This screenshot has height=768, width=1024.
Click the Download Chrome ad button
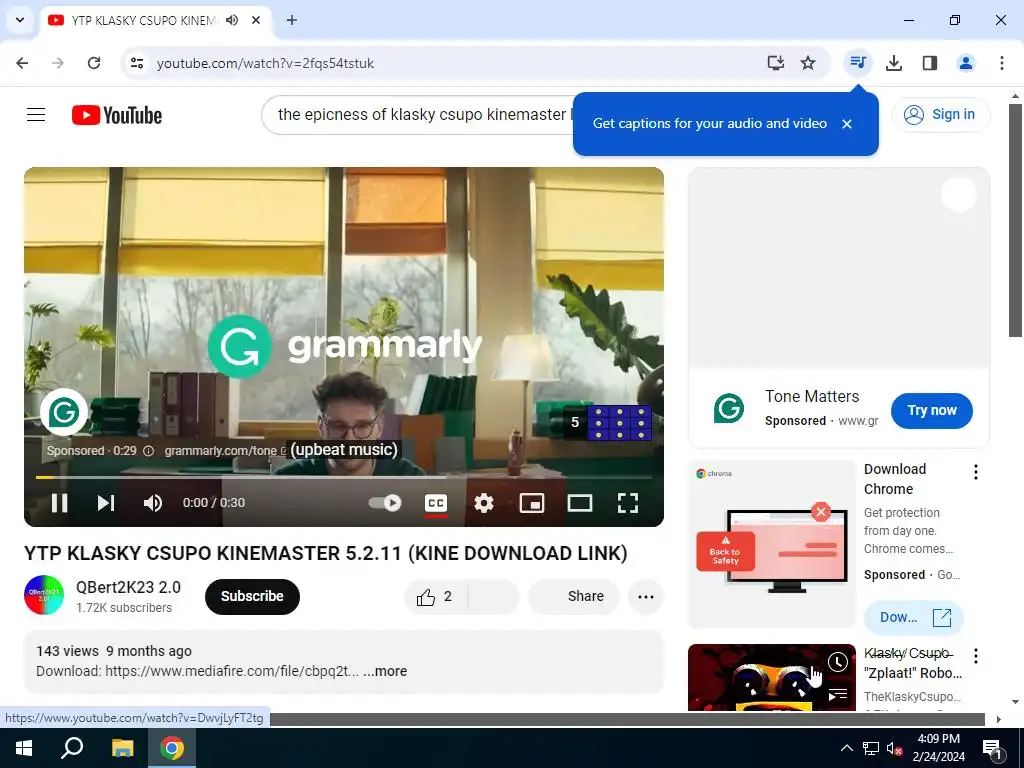914,617
